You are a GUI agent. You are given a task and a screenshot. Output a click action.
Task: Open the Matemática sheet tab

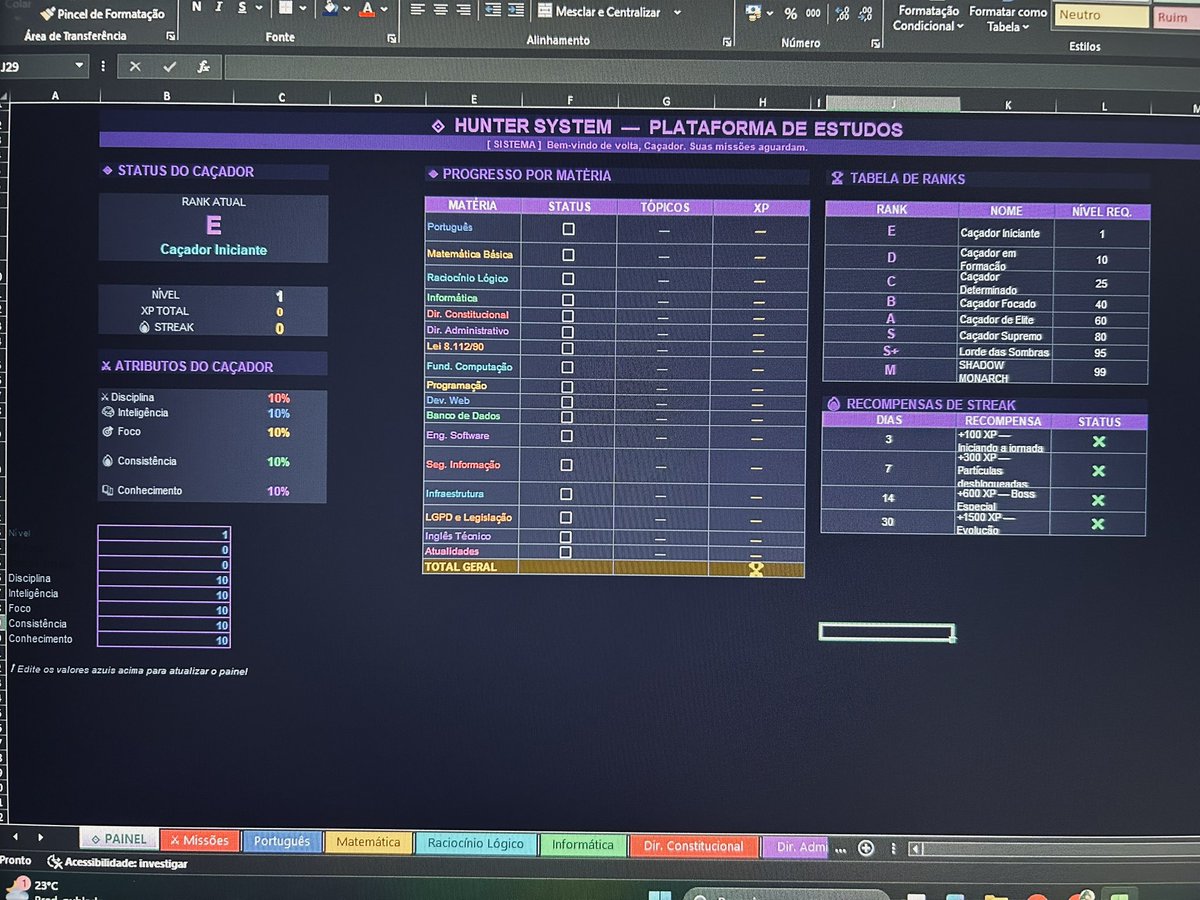(369, 843)
